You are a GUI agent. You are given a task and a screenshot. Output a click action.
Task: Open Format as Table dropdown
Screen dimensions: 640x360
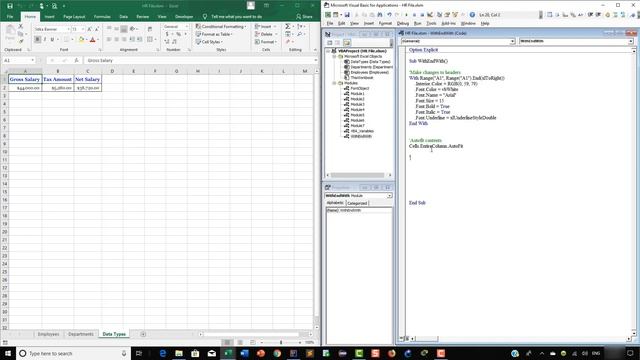(214, 34)
